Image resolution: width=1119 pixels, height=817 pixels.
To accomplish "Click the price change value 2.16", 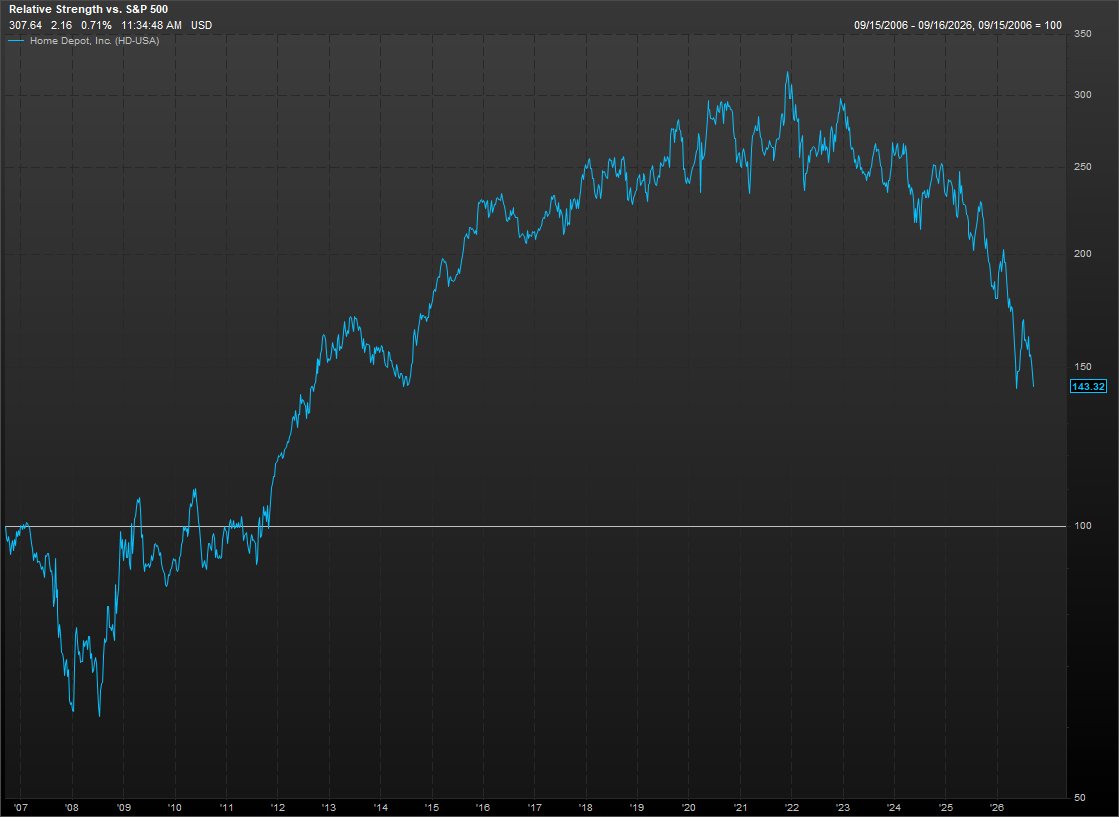I will pos(61,25).
